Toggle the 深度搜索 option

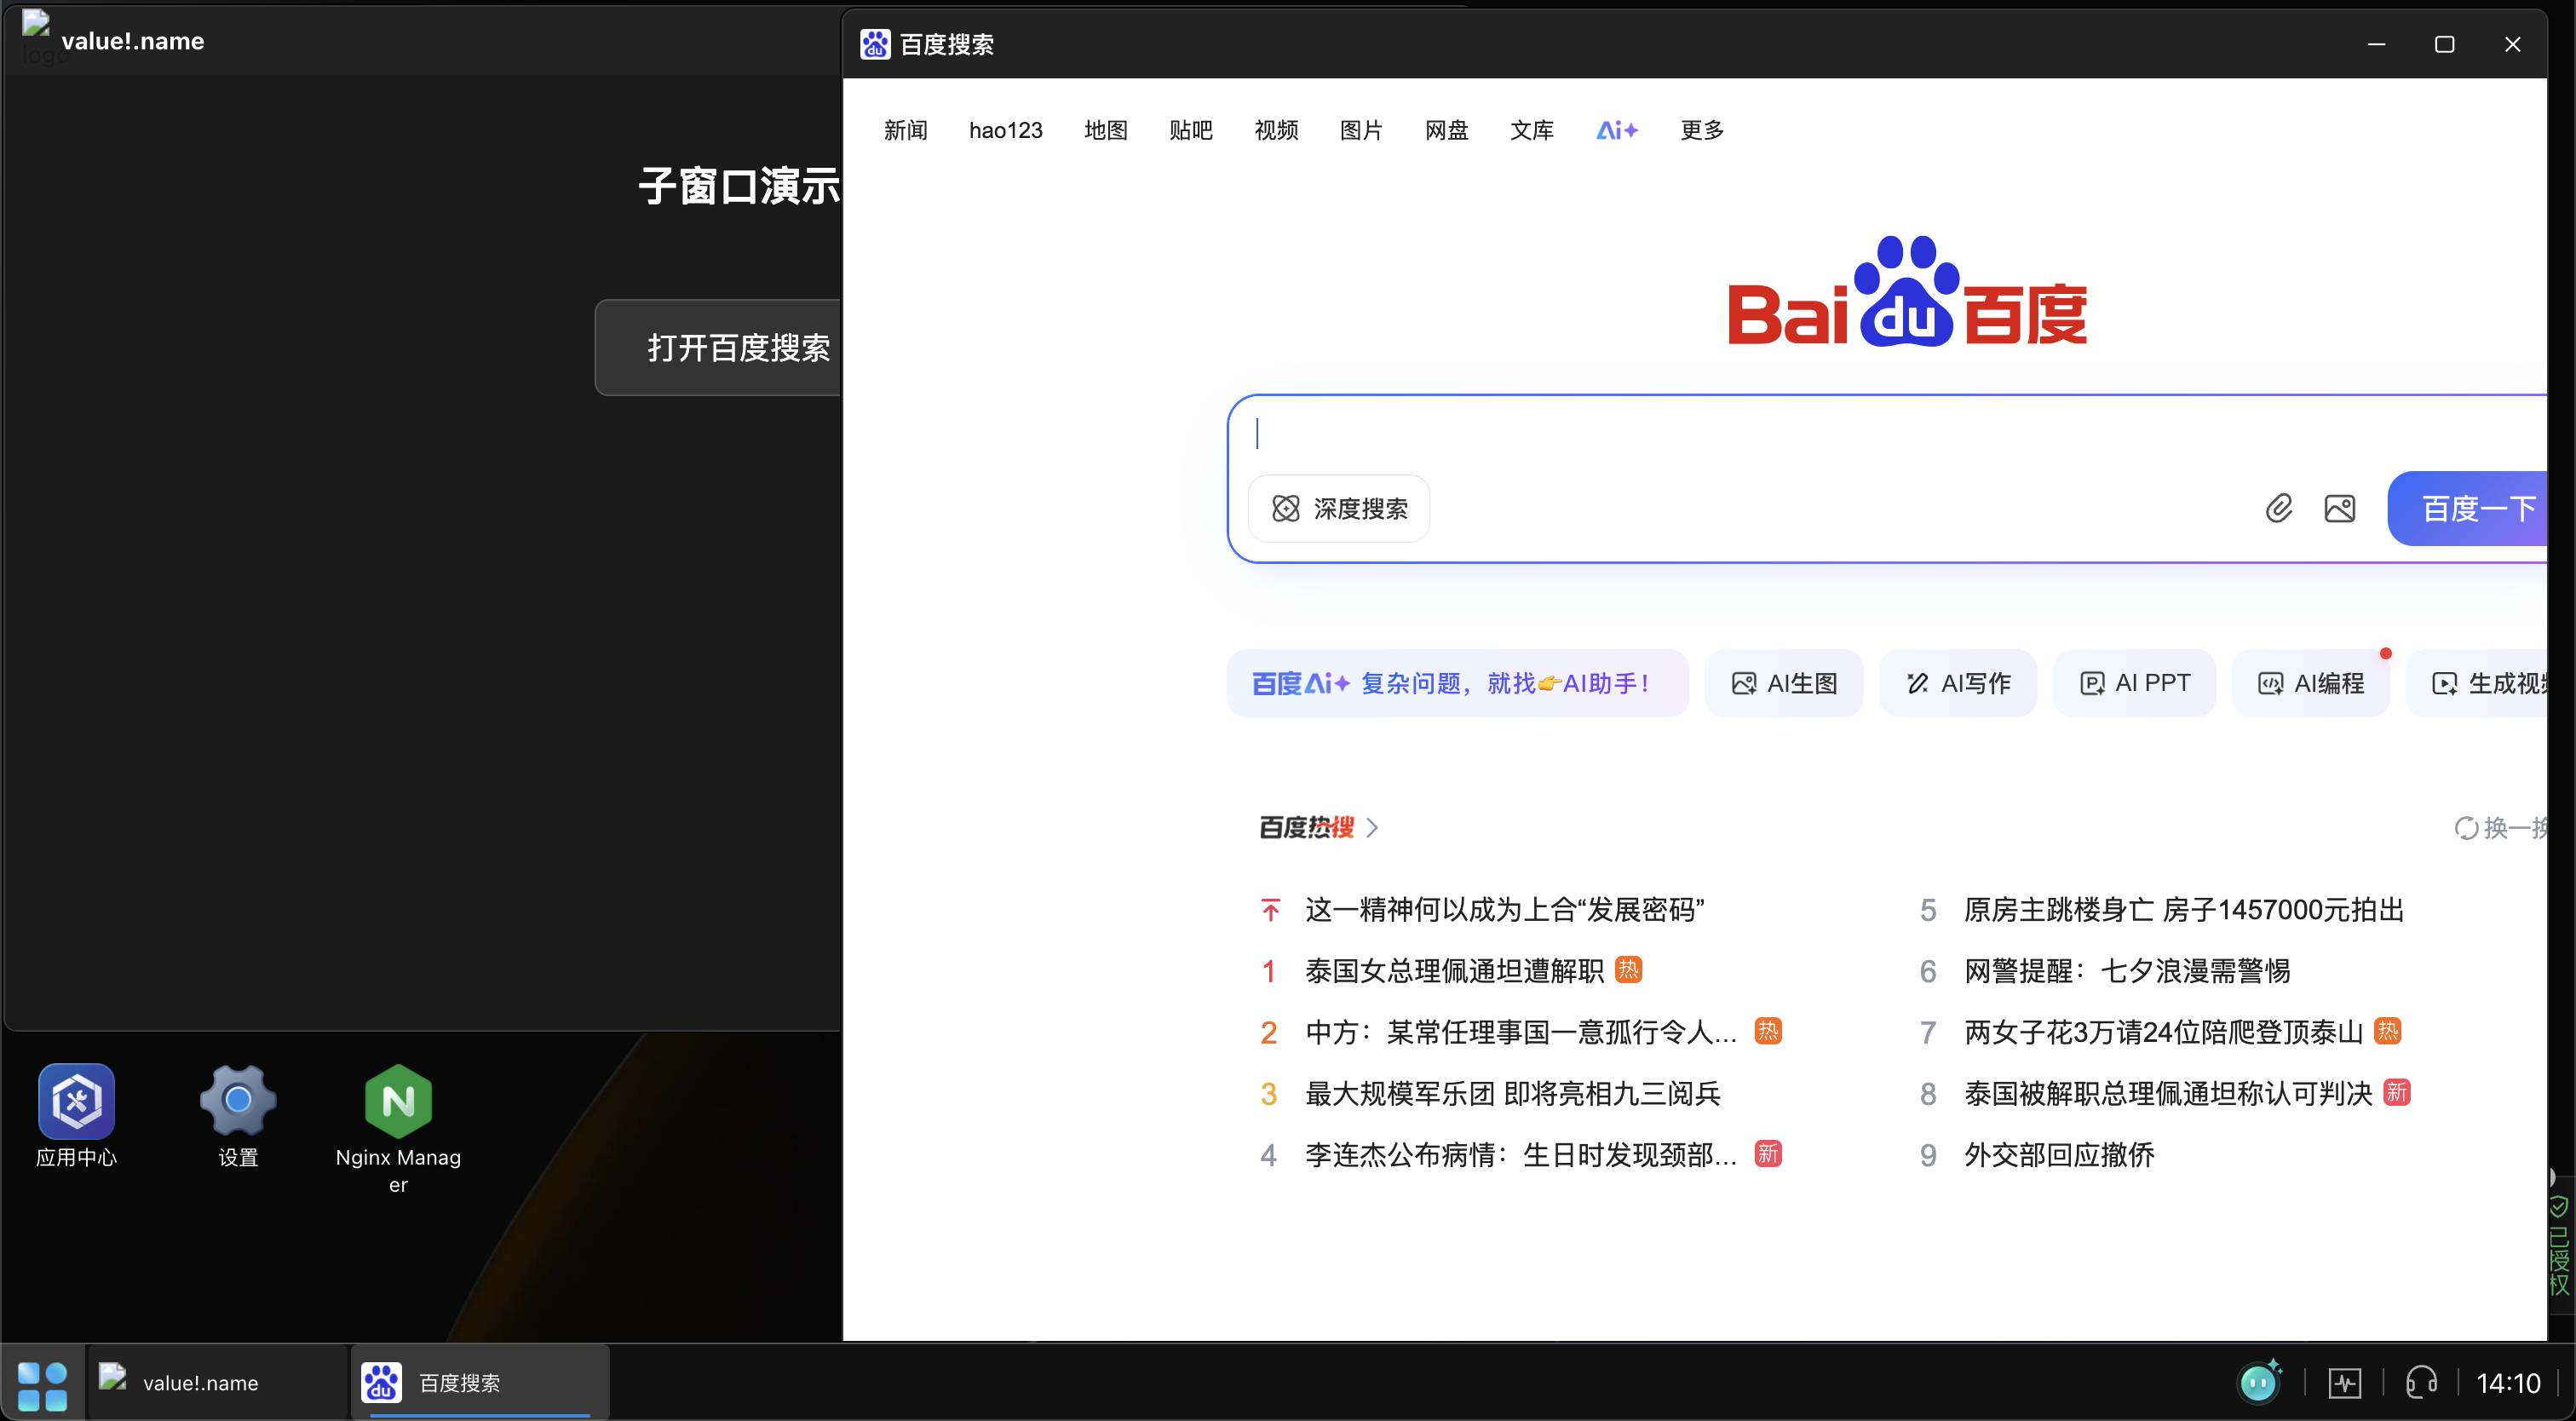1339,508
